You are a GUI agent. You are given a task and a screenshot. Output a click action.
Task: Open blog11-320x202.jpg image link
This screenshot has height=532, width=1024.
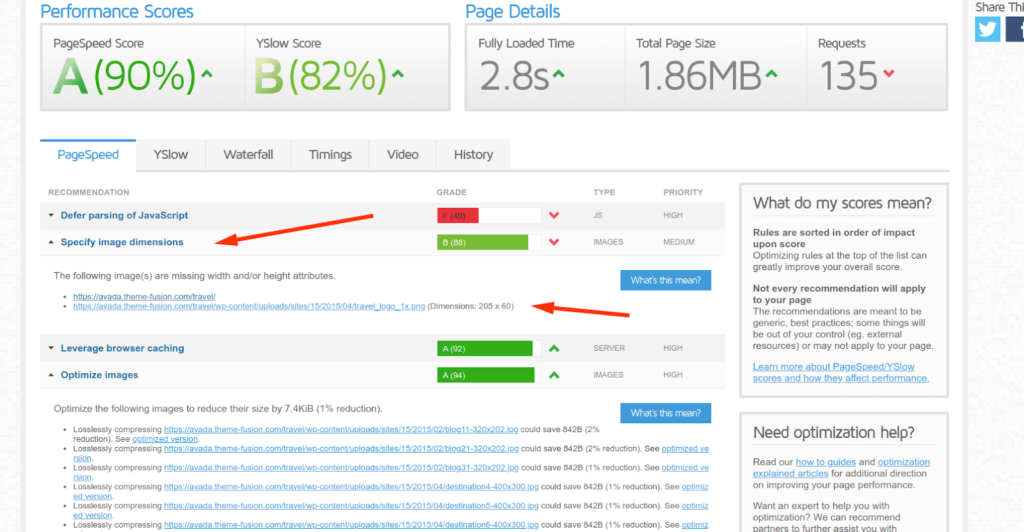pos(341,430)
